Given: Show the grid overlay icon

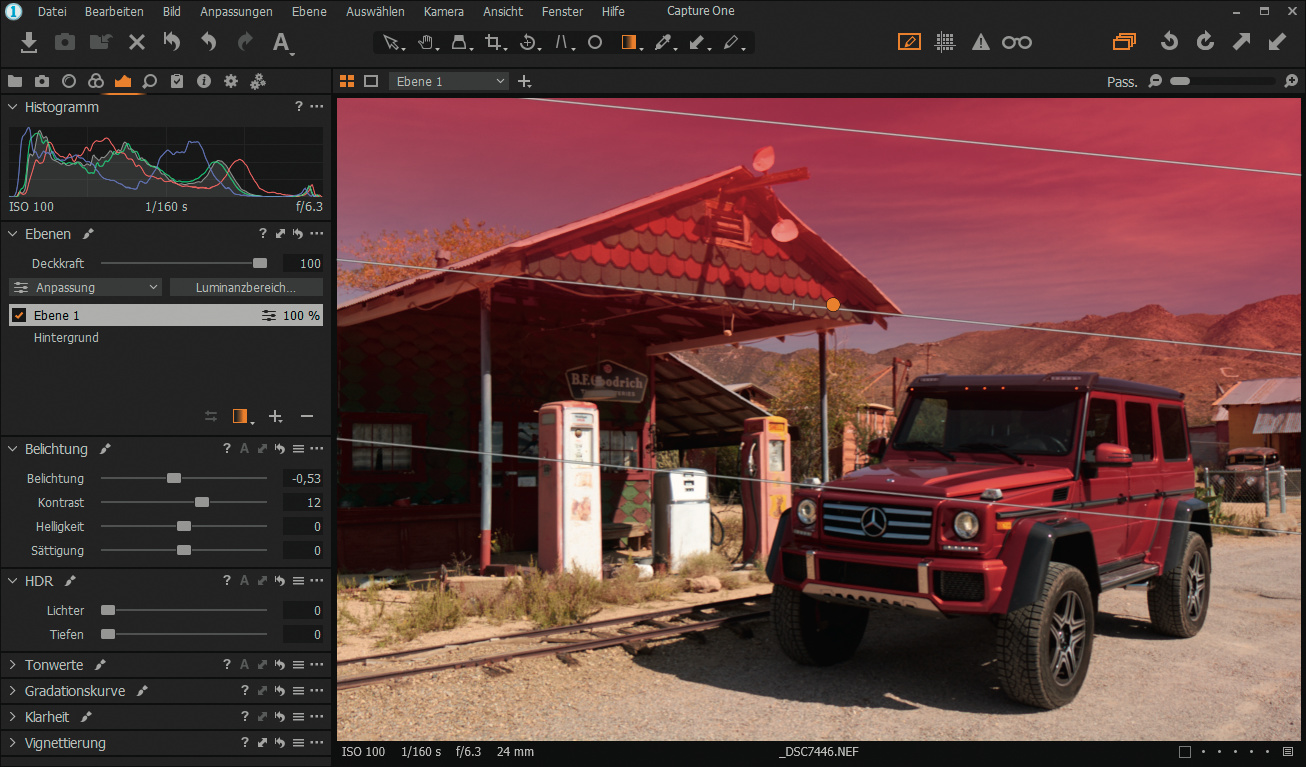Looking at the screenshot, I should (x=944, y=42).
